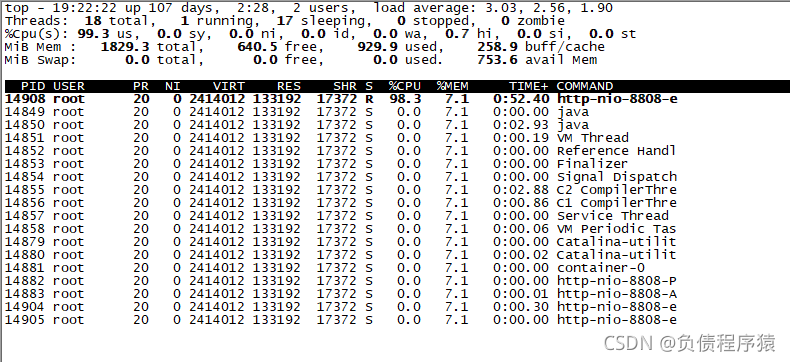This screenshot has width=790, height=362.
Task: Click the R state flag of PID 14908
Action: pos(369,99)
